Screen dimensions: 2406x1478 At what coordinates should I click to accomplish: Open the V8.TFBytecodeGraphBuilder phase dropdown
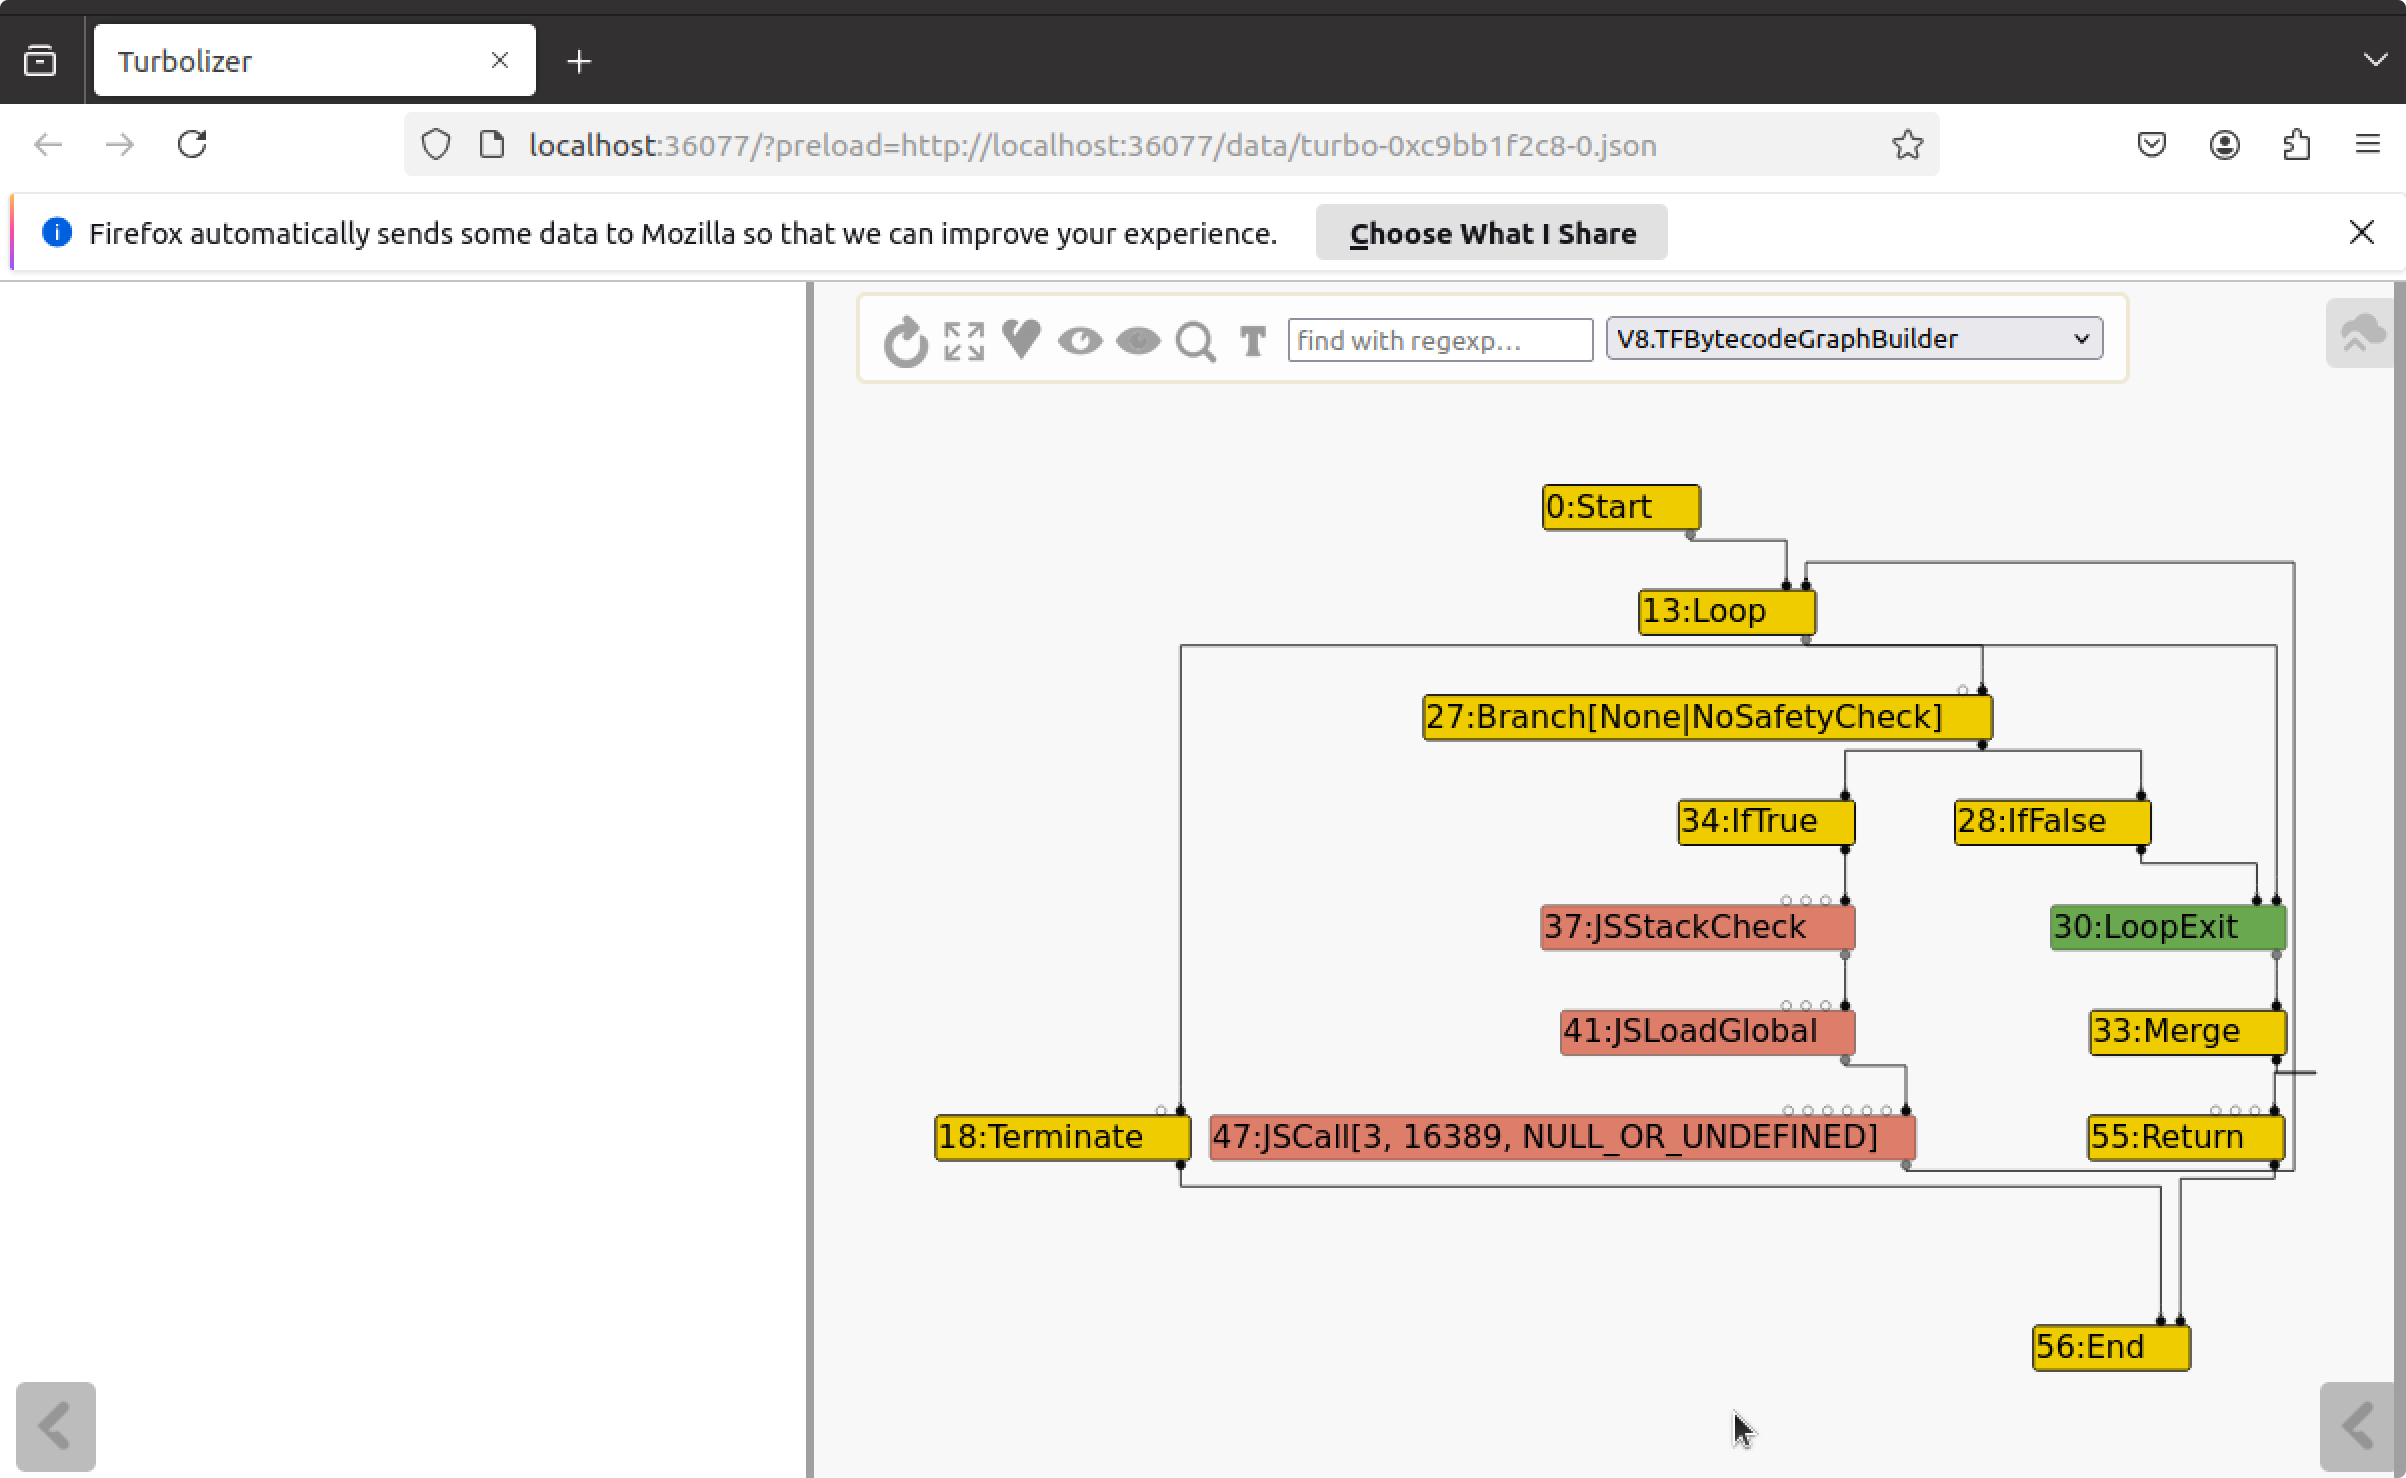pos(1853,339)
